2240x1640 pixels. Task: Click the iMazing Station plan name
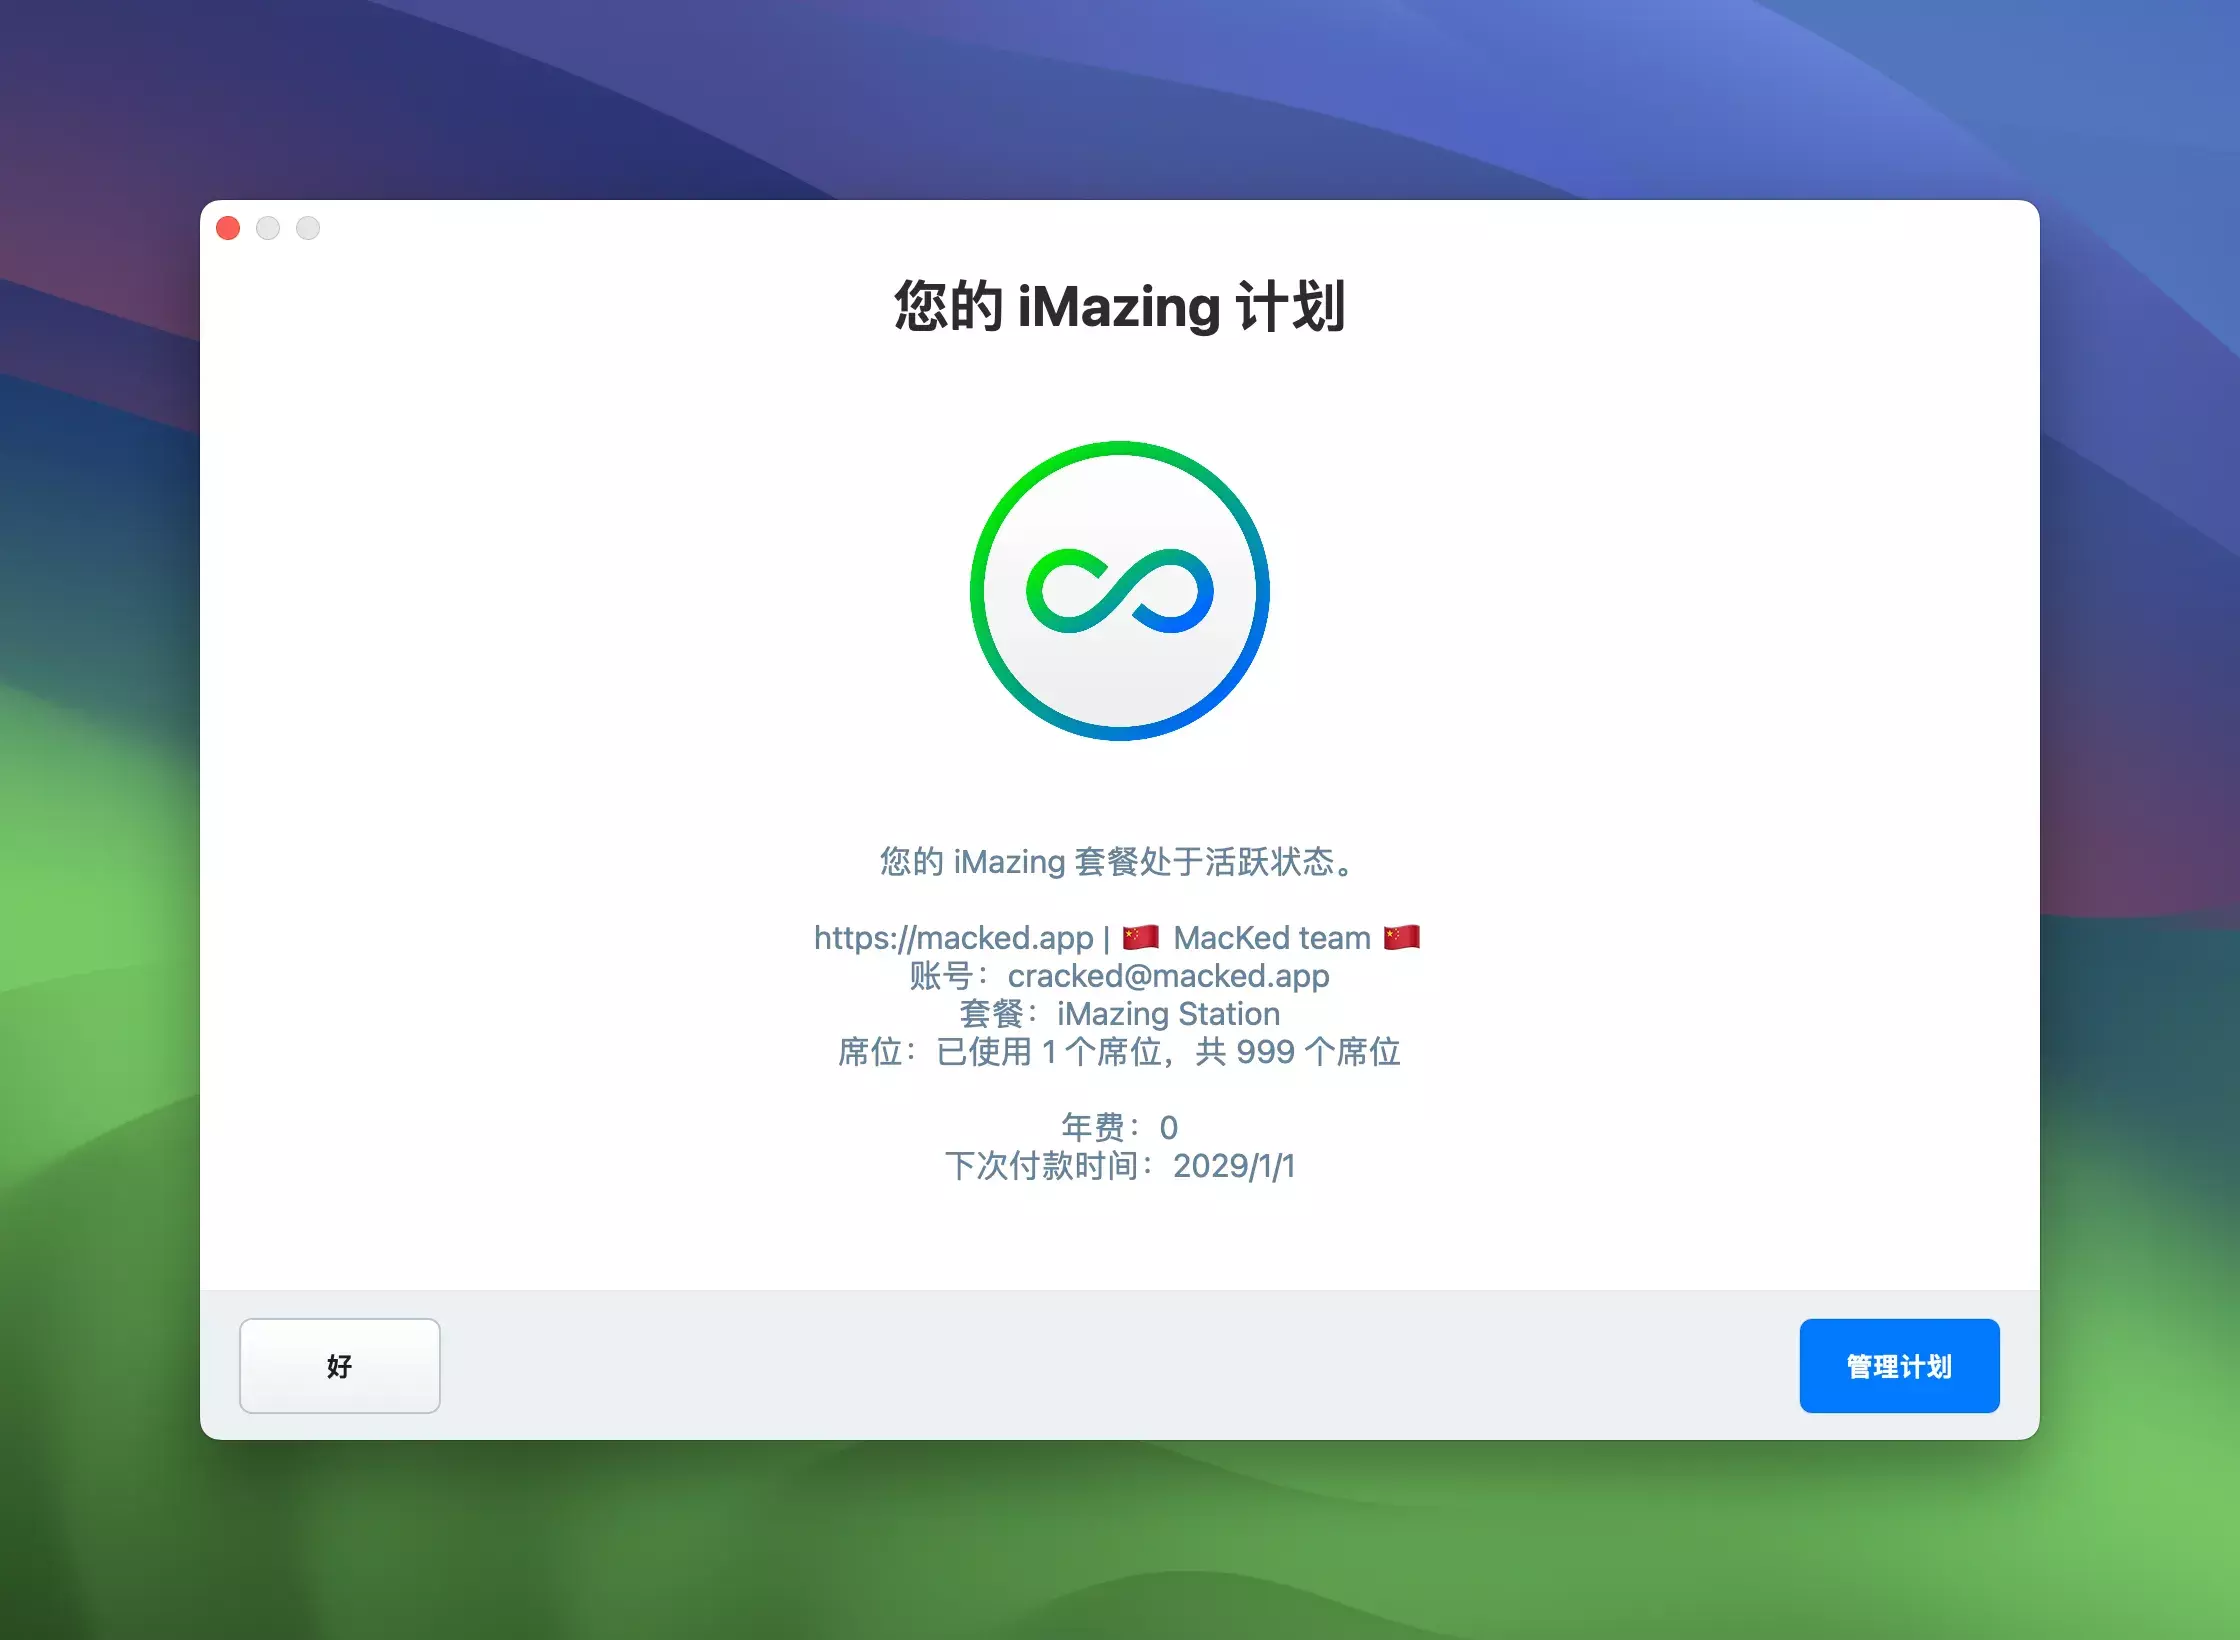point(1168,1014)
